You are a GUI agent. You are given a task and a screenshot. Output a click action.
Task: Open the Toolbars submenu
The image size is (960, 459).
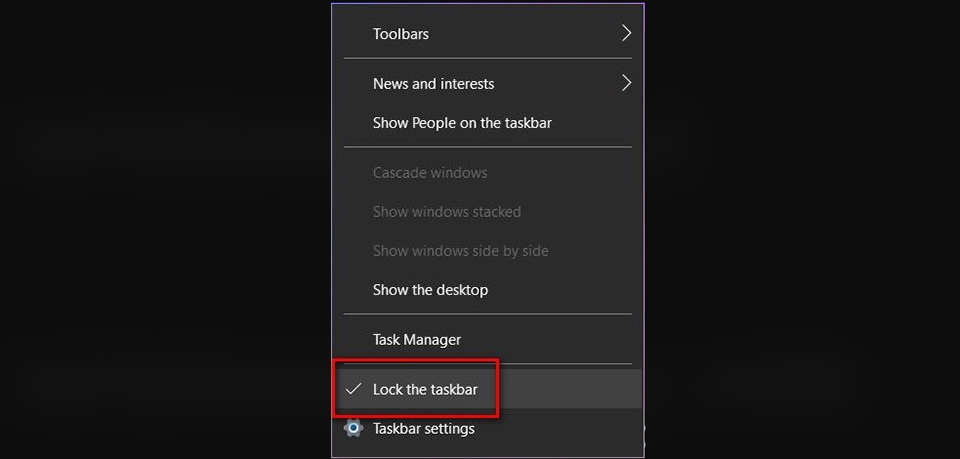[x=487, y=34]
